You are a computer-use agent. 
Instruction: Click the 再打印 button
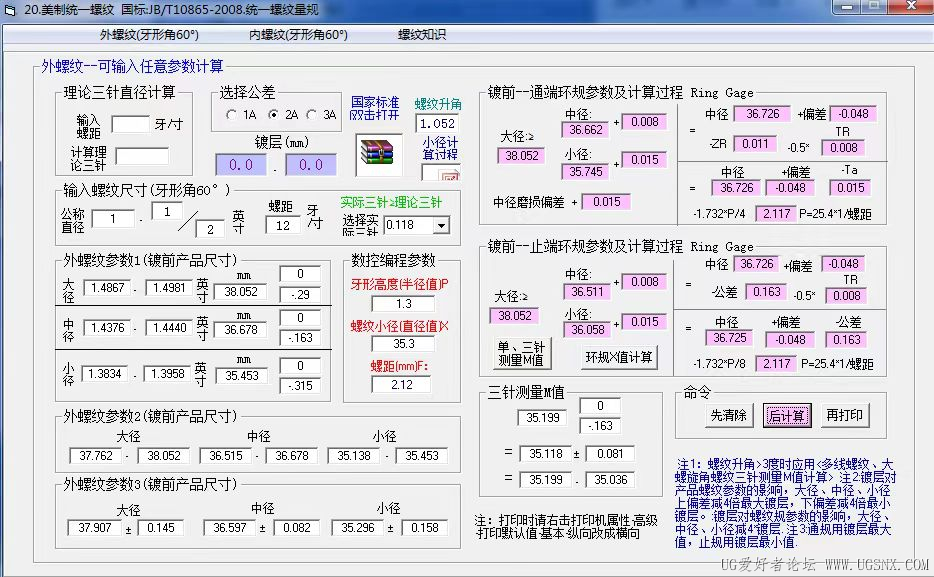click(845, 415)
